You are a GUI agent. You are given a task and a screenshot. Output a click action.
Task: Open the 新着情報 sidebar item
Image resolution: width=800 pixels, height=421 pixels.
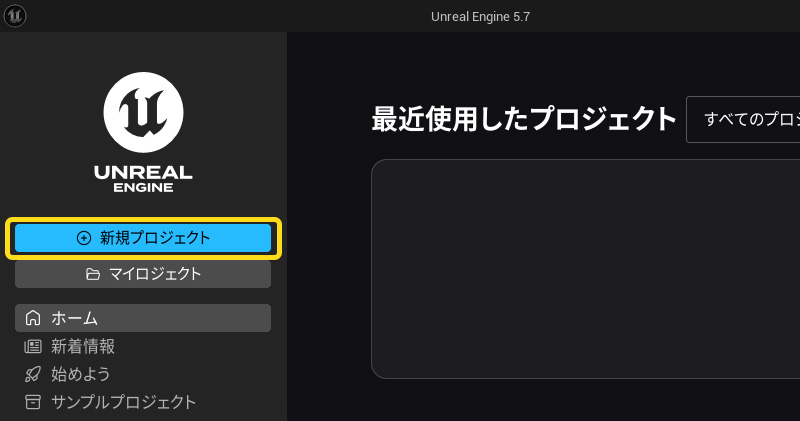pyautogui.click(x=83, y=346)
